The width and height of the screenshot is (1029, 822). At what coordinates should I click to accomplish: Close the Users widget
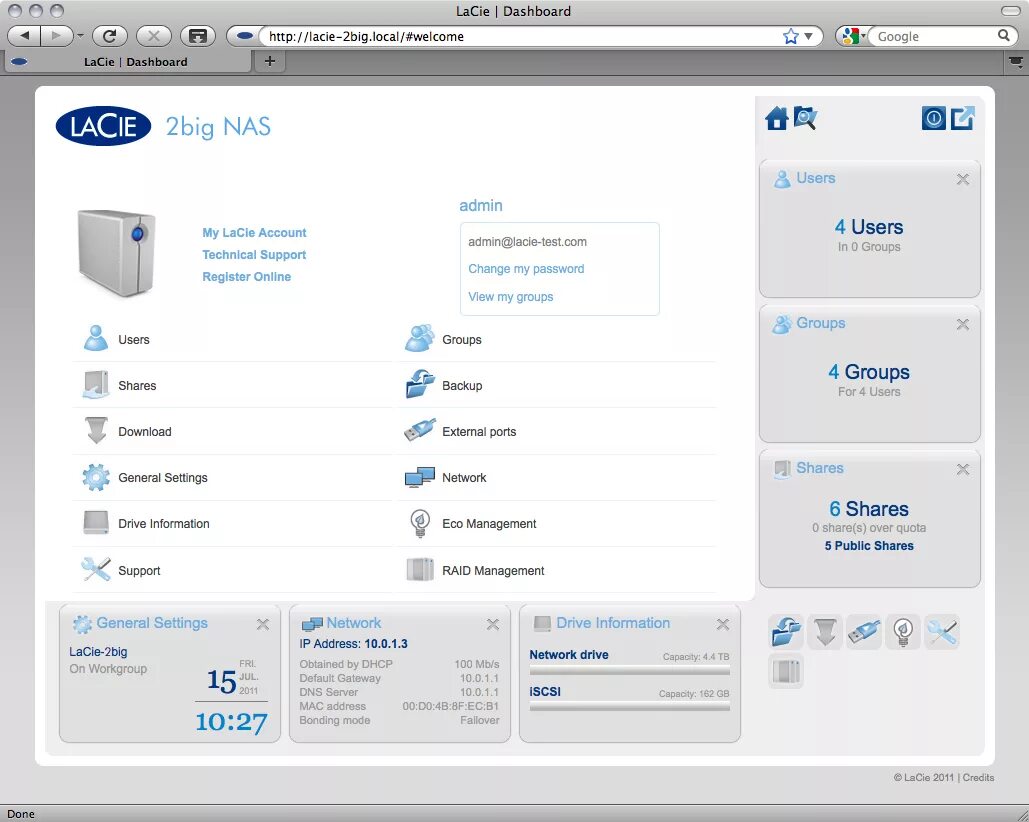point(963,179)
